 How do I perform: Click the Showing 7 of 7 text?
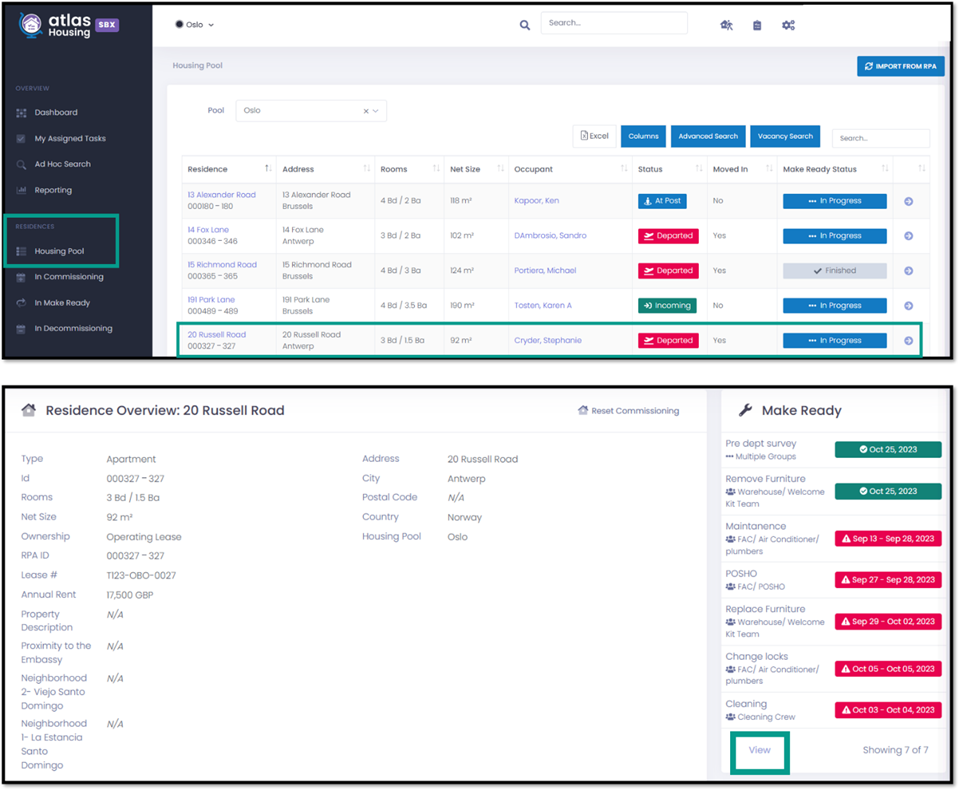[895, 750]
